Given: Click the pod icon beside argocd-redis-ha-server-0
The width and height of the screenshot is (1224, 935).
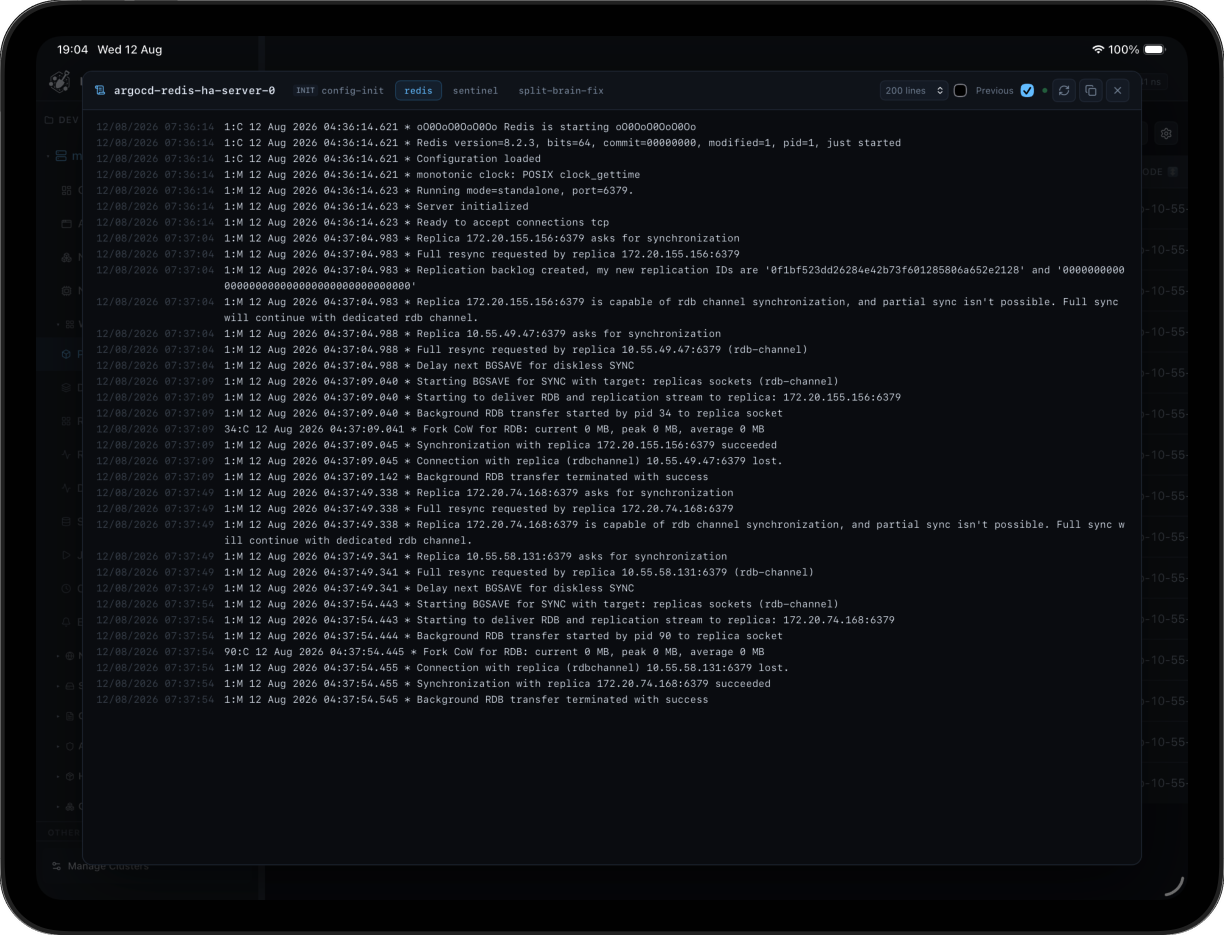Looking at the screenshot, I should pos(100,90).
